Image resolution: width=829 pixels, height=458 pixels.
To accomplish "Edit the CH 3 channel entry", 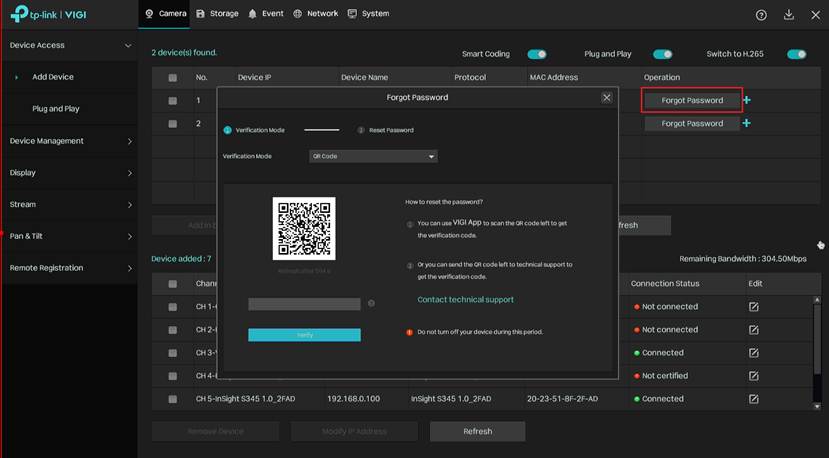I will [754, 353].
